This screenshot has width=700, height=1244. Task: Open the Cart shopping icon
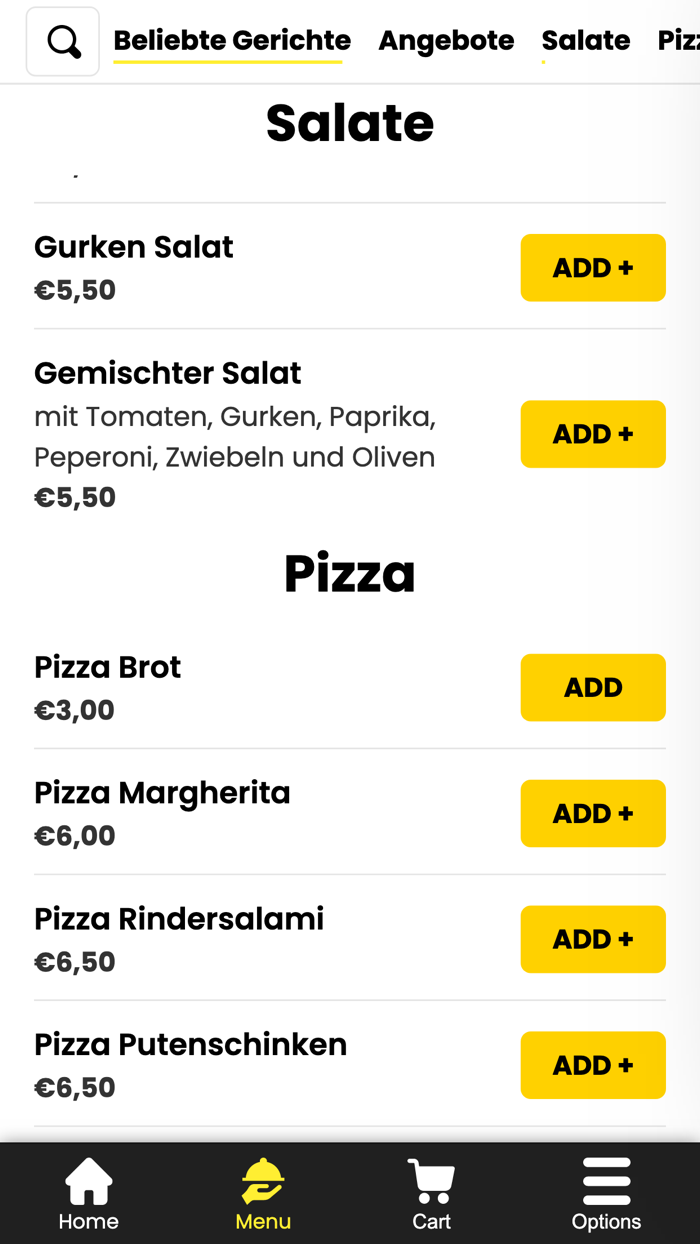coord(431,1192)
